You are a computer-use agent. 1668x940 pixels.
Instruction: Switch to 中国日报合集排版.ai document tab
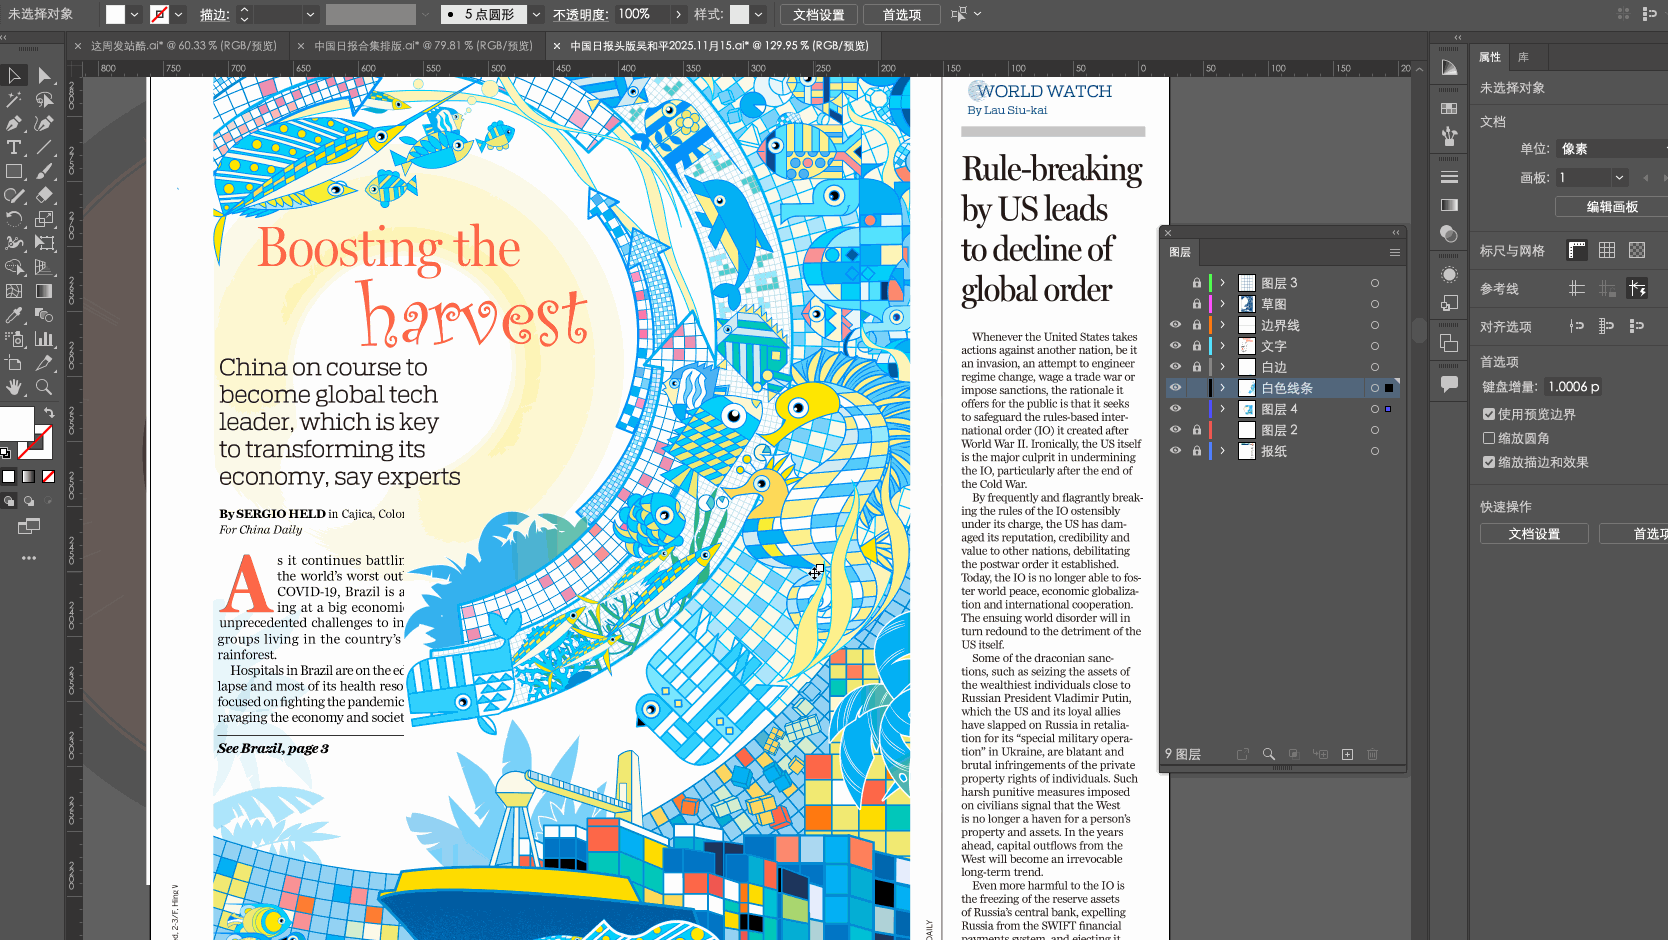[x=423, y=45]
